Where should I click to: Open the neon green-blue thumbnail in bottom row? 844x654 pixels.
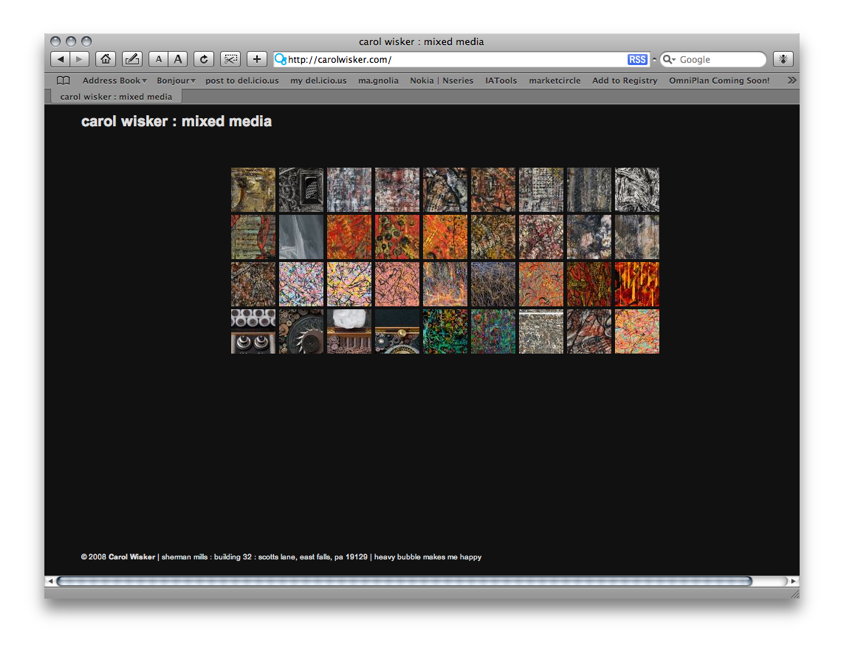click(445, 332)
